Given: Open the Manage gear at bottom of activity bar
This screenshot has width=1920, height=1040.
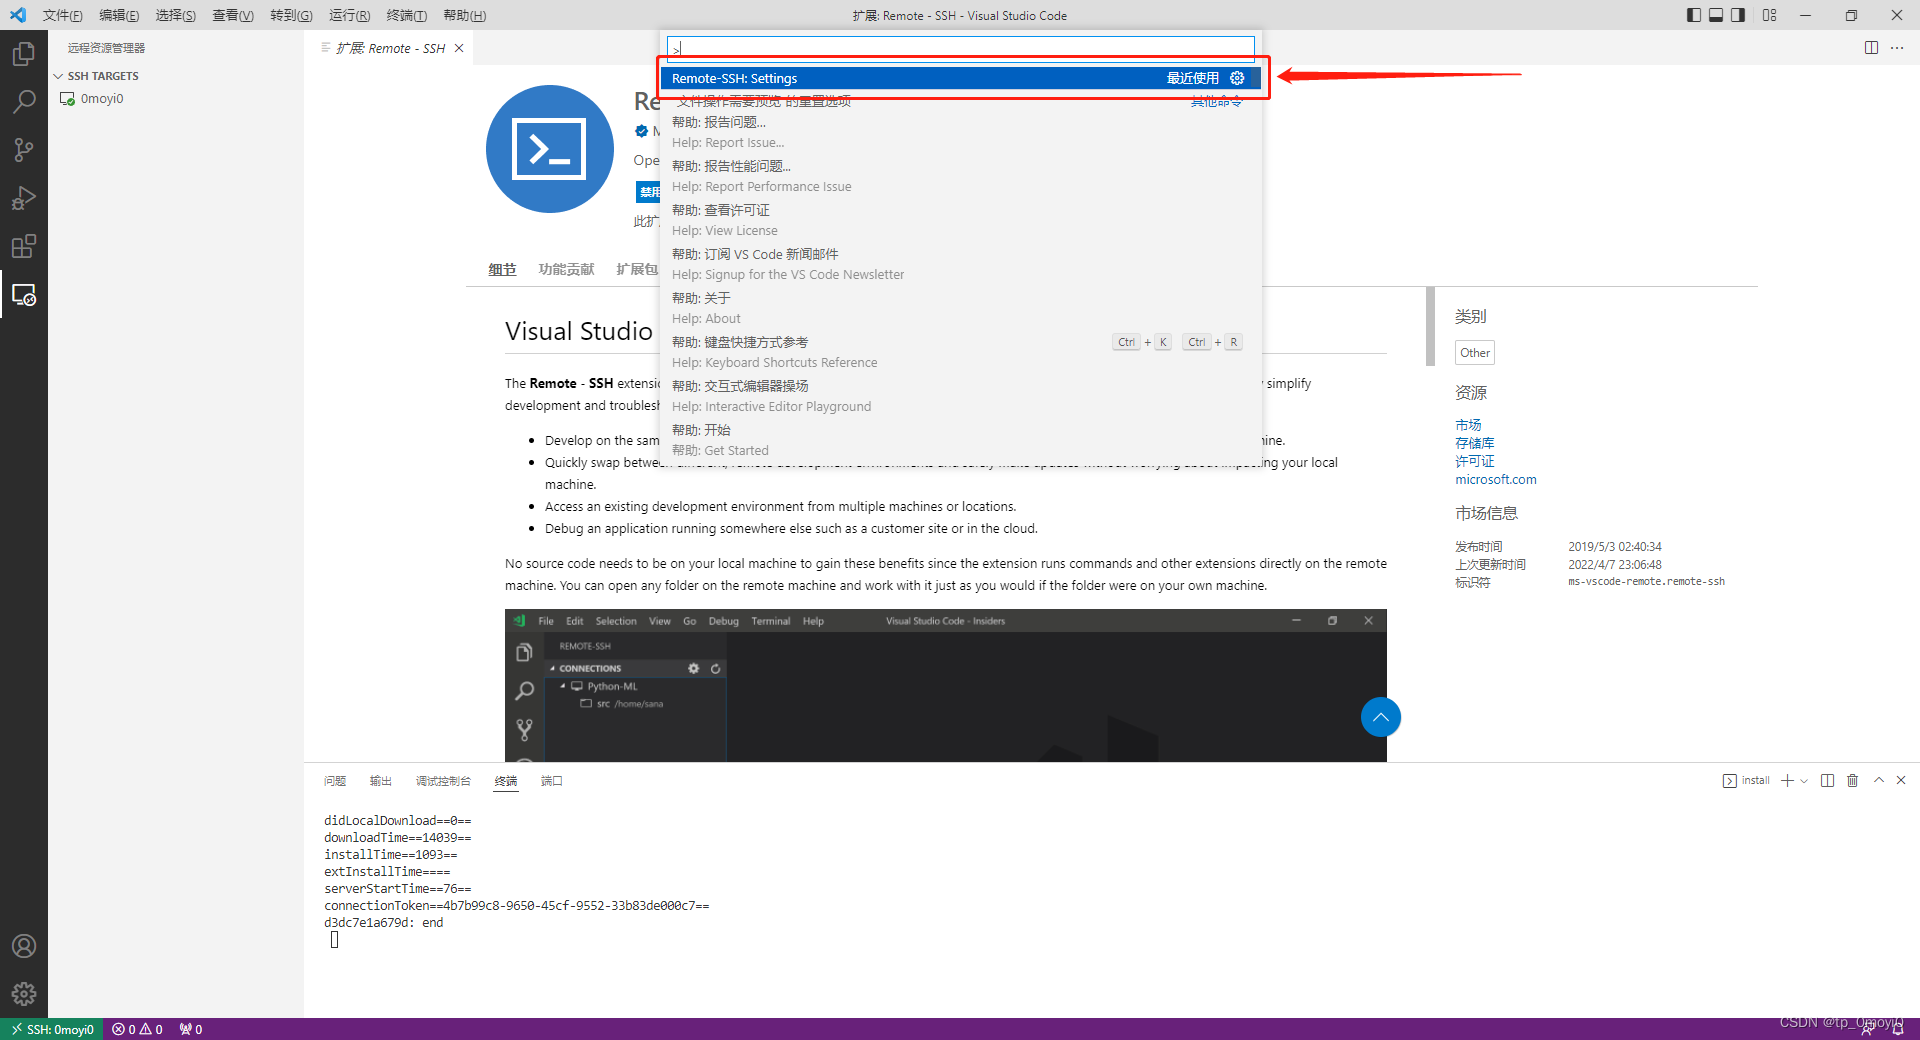Looking at the screenshot, I should pyautogui.click(x=24, y=994).
